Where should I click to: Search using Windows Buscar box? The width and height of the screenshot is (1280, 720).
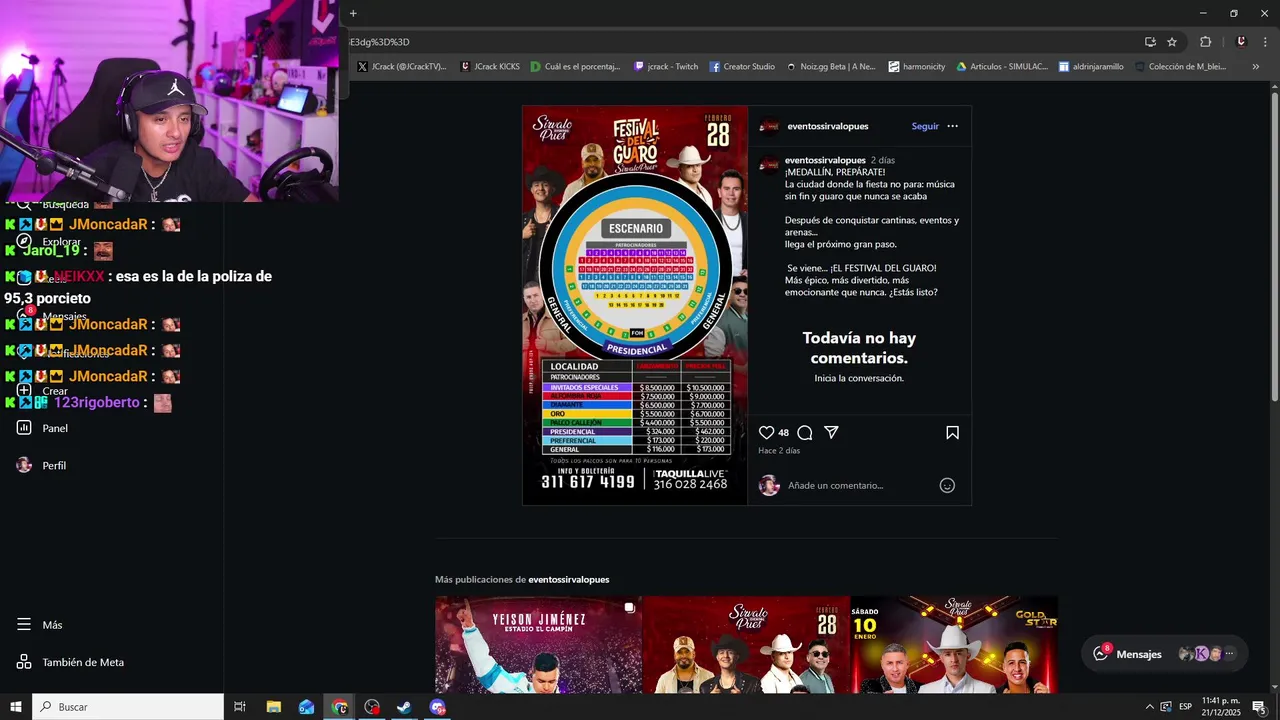click(128, 707)
